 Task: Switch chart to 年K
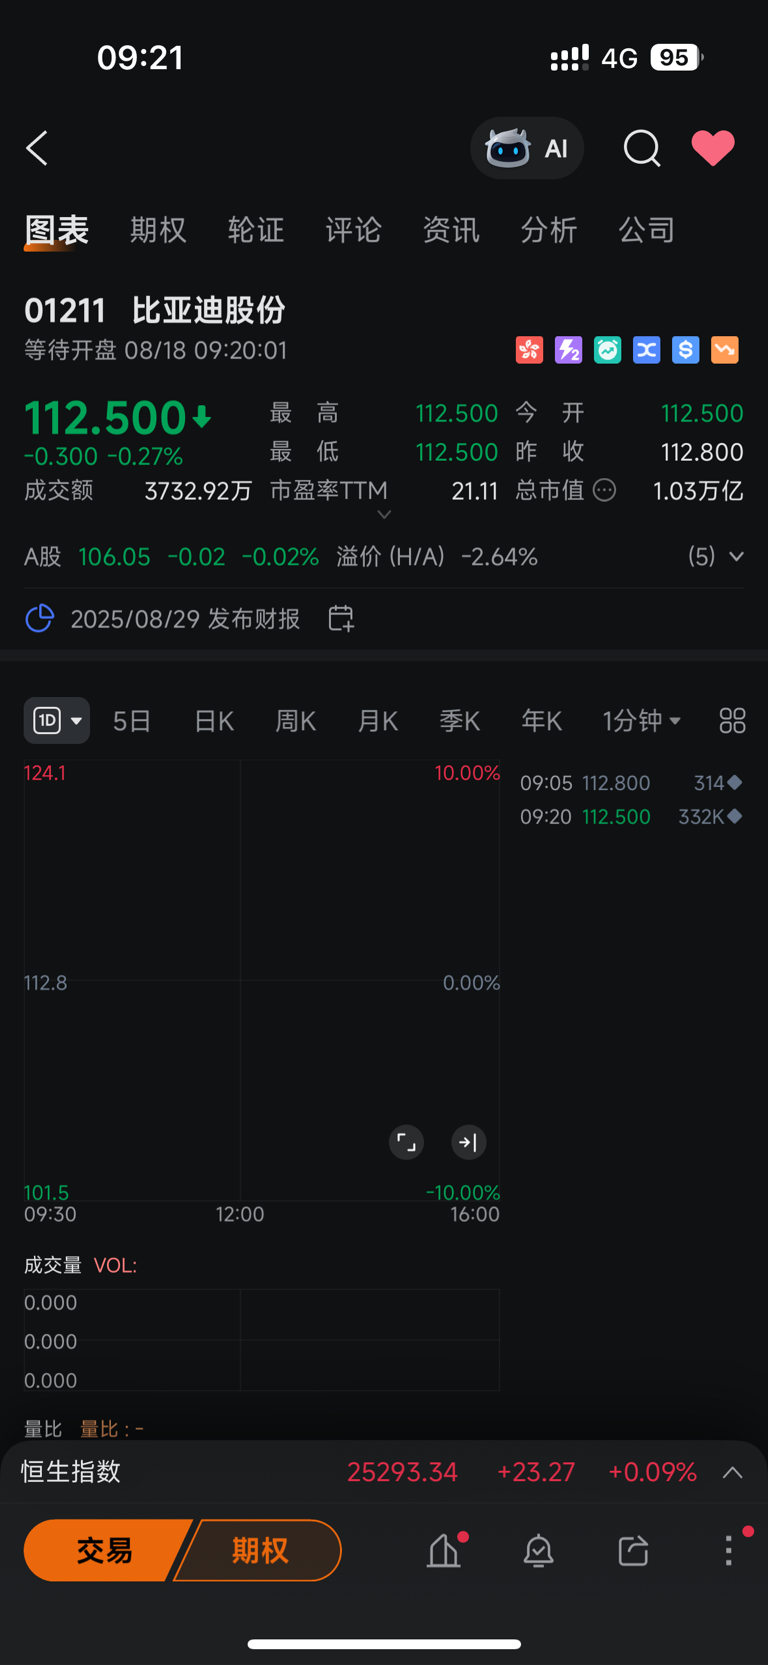[x=542, y=720]
